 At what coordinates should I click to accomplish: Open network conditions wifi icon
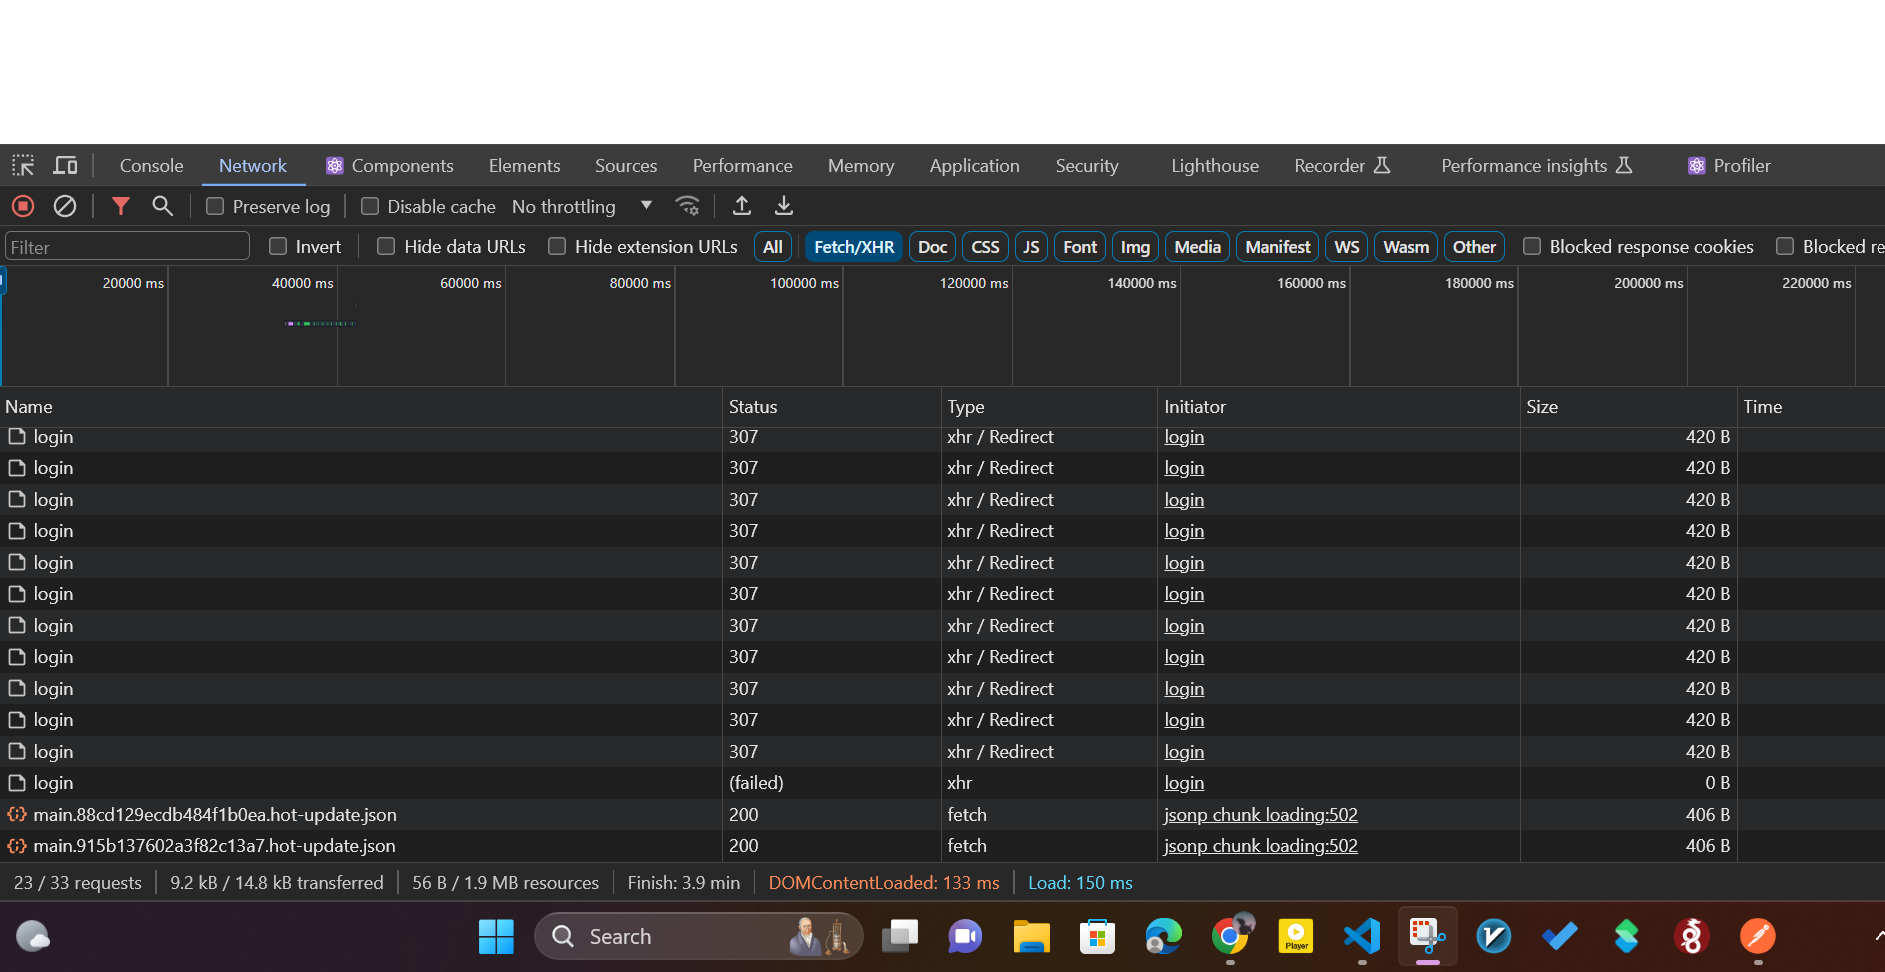tap(687, 206)
